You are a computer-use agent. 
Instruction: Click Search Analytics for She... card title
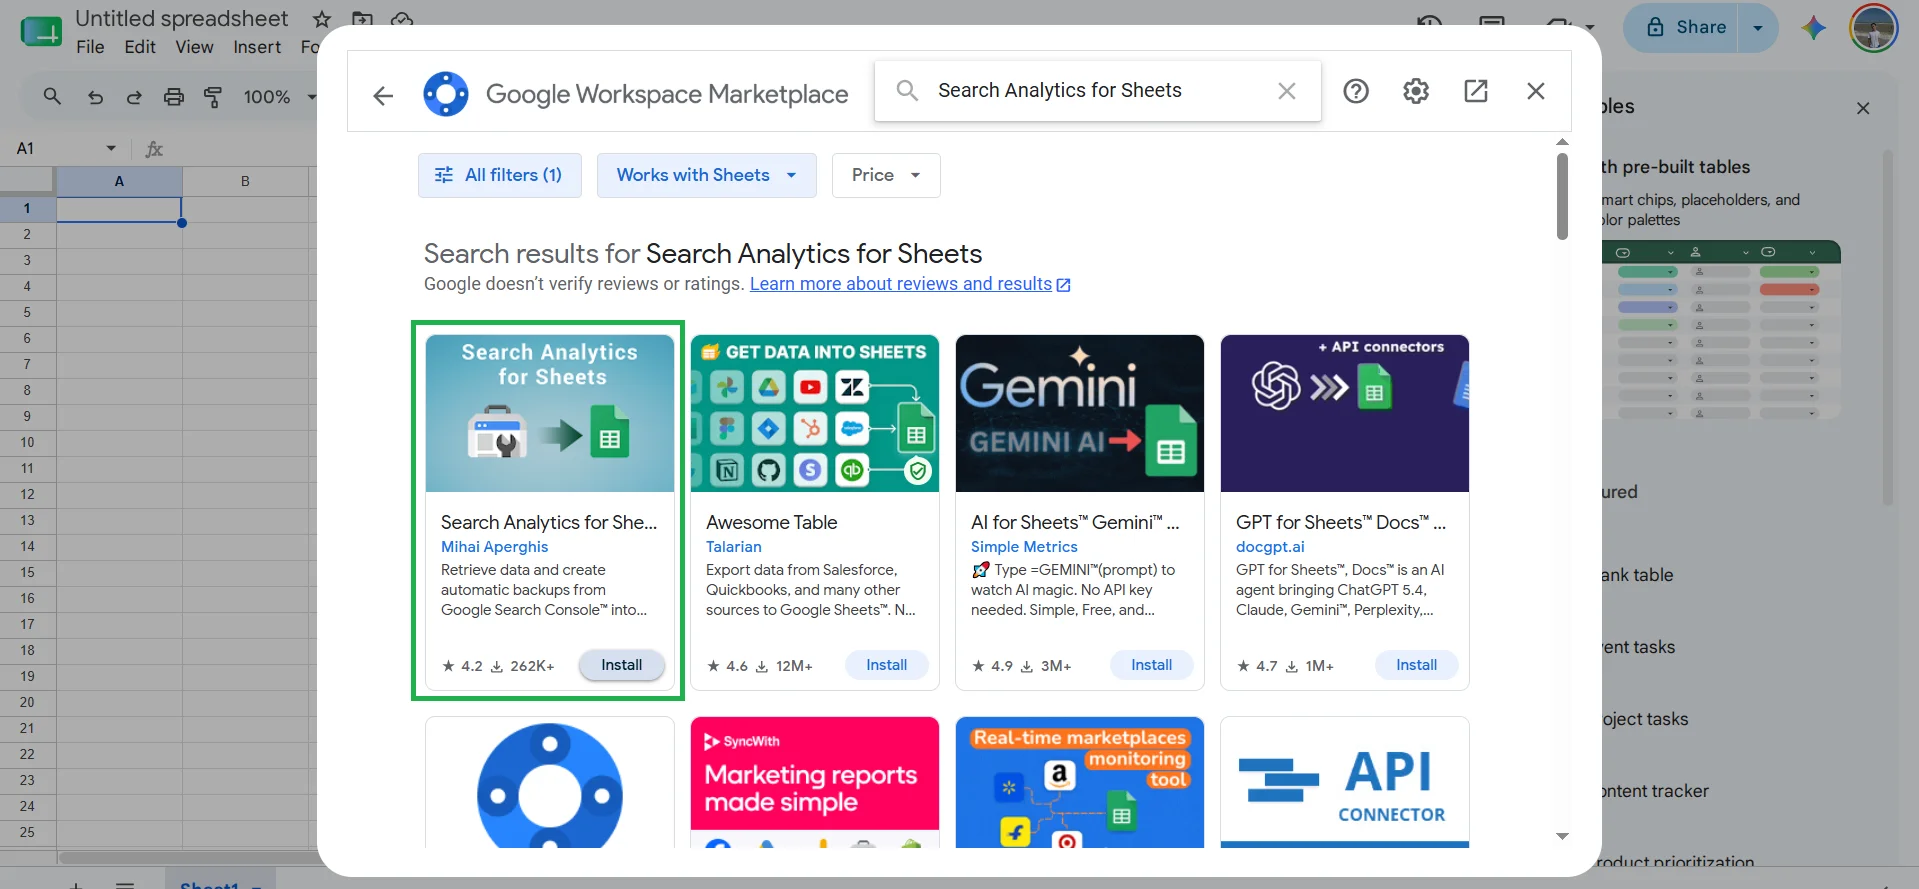tap(549, 522)
